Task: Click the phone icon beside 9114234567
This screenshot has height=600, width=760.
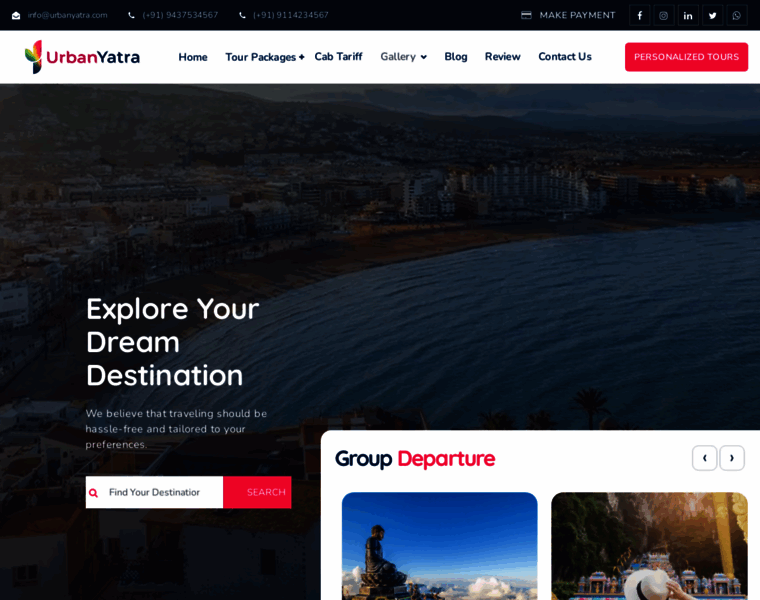Action: [x=242, y=16]
